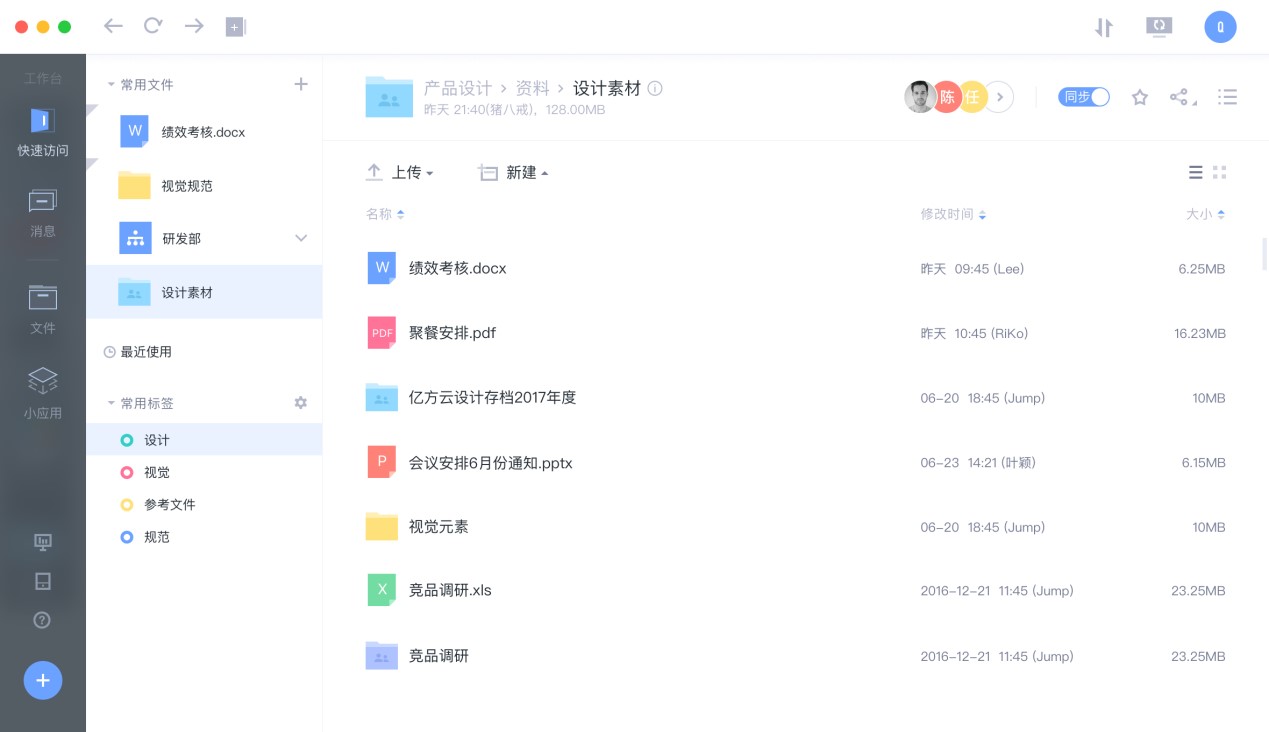Open the help question mark icon
Screen dimensions: 1269x732
point(42,620)
